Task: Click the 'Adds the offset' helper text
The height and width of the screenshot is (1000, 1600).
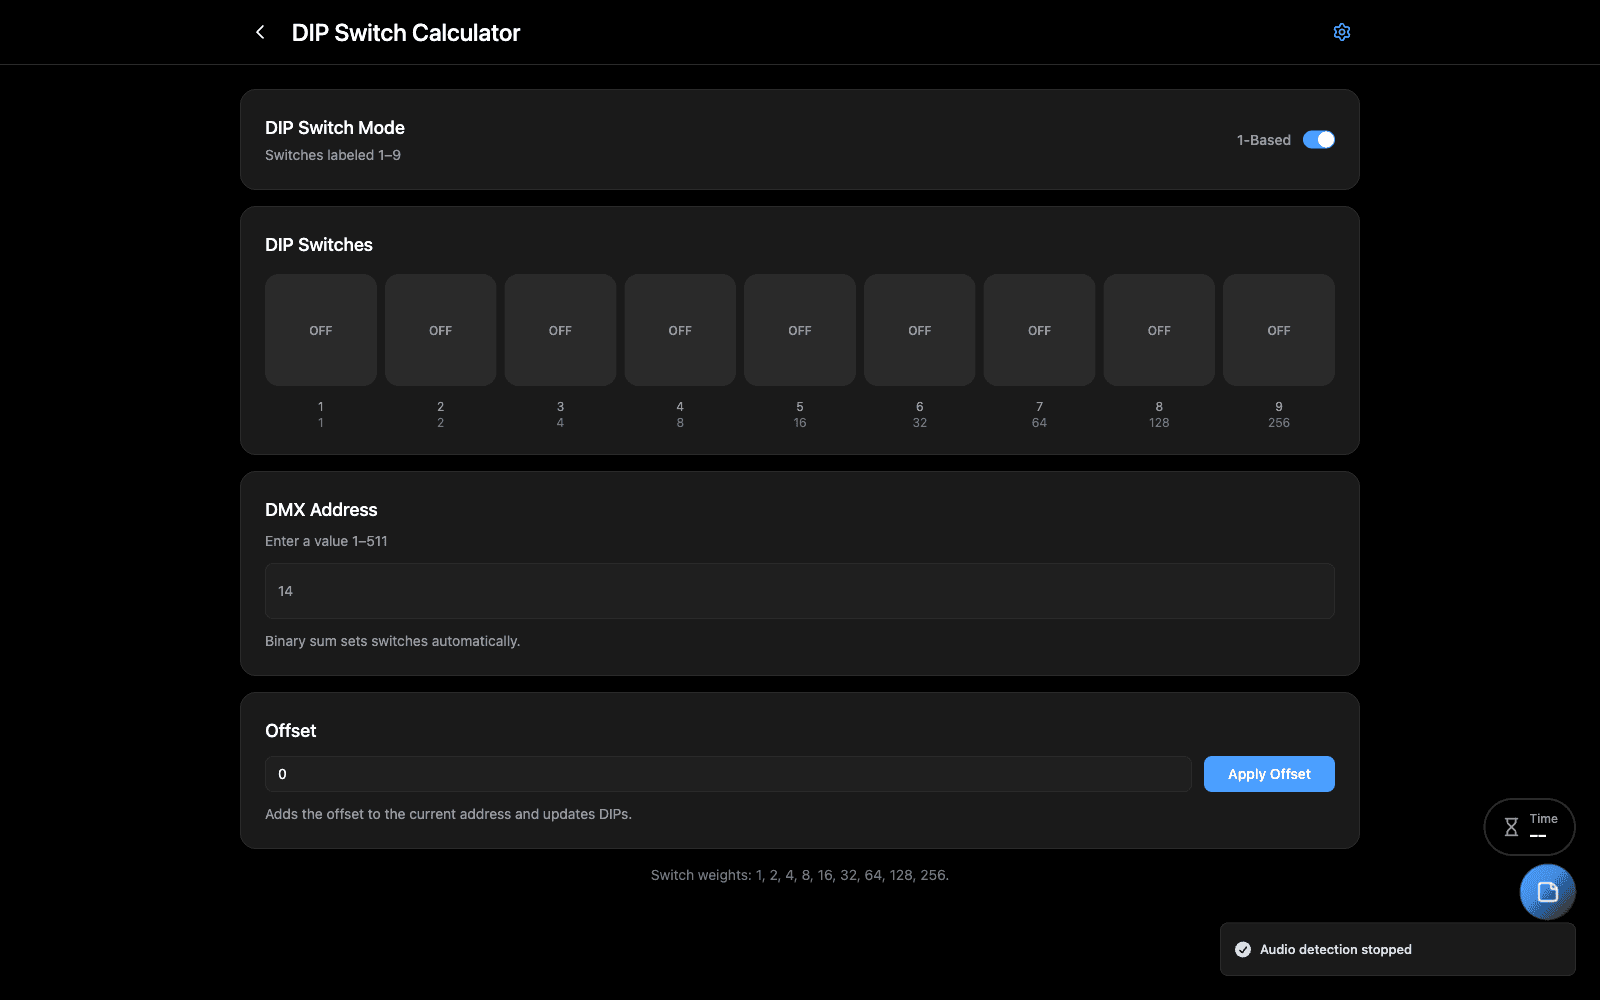Action: point(448,814)
